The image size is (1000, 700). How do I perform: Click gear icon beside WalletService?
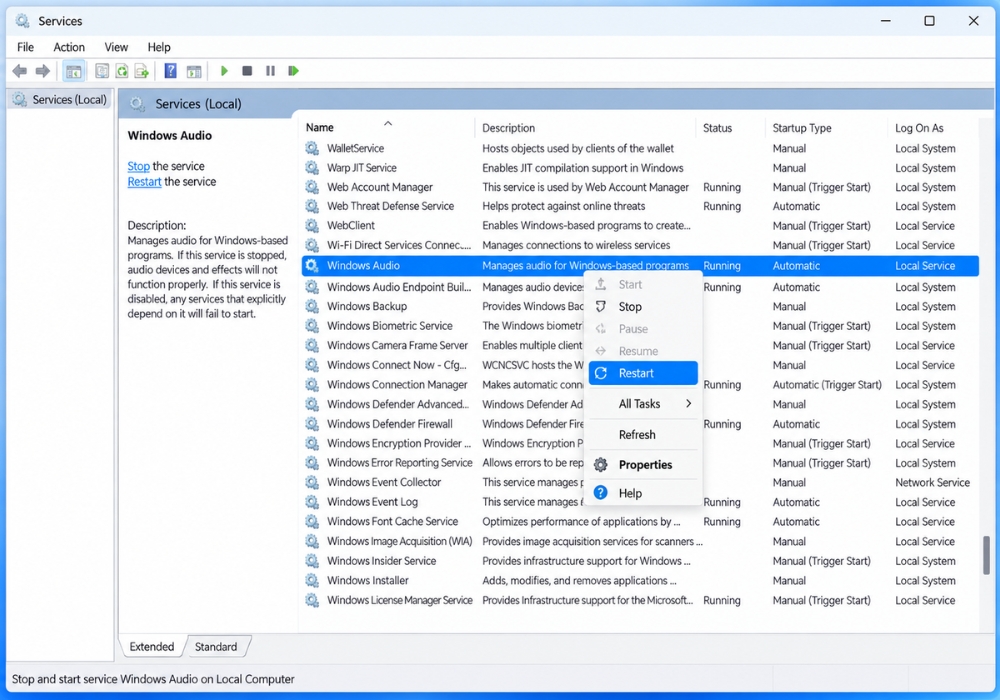pos(312,149)
